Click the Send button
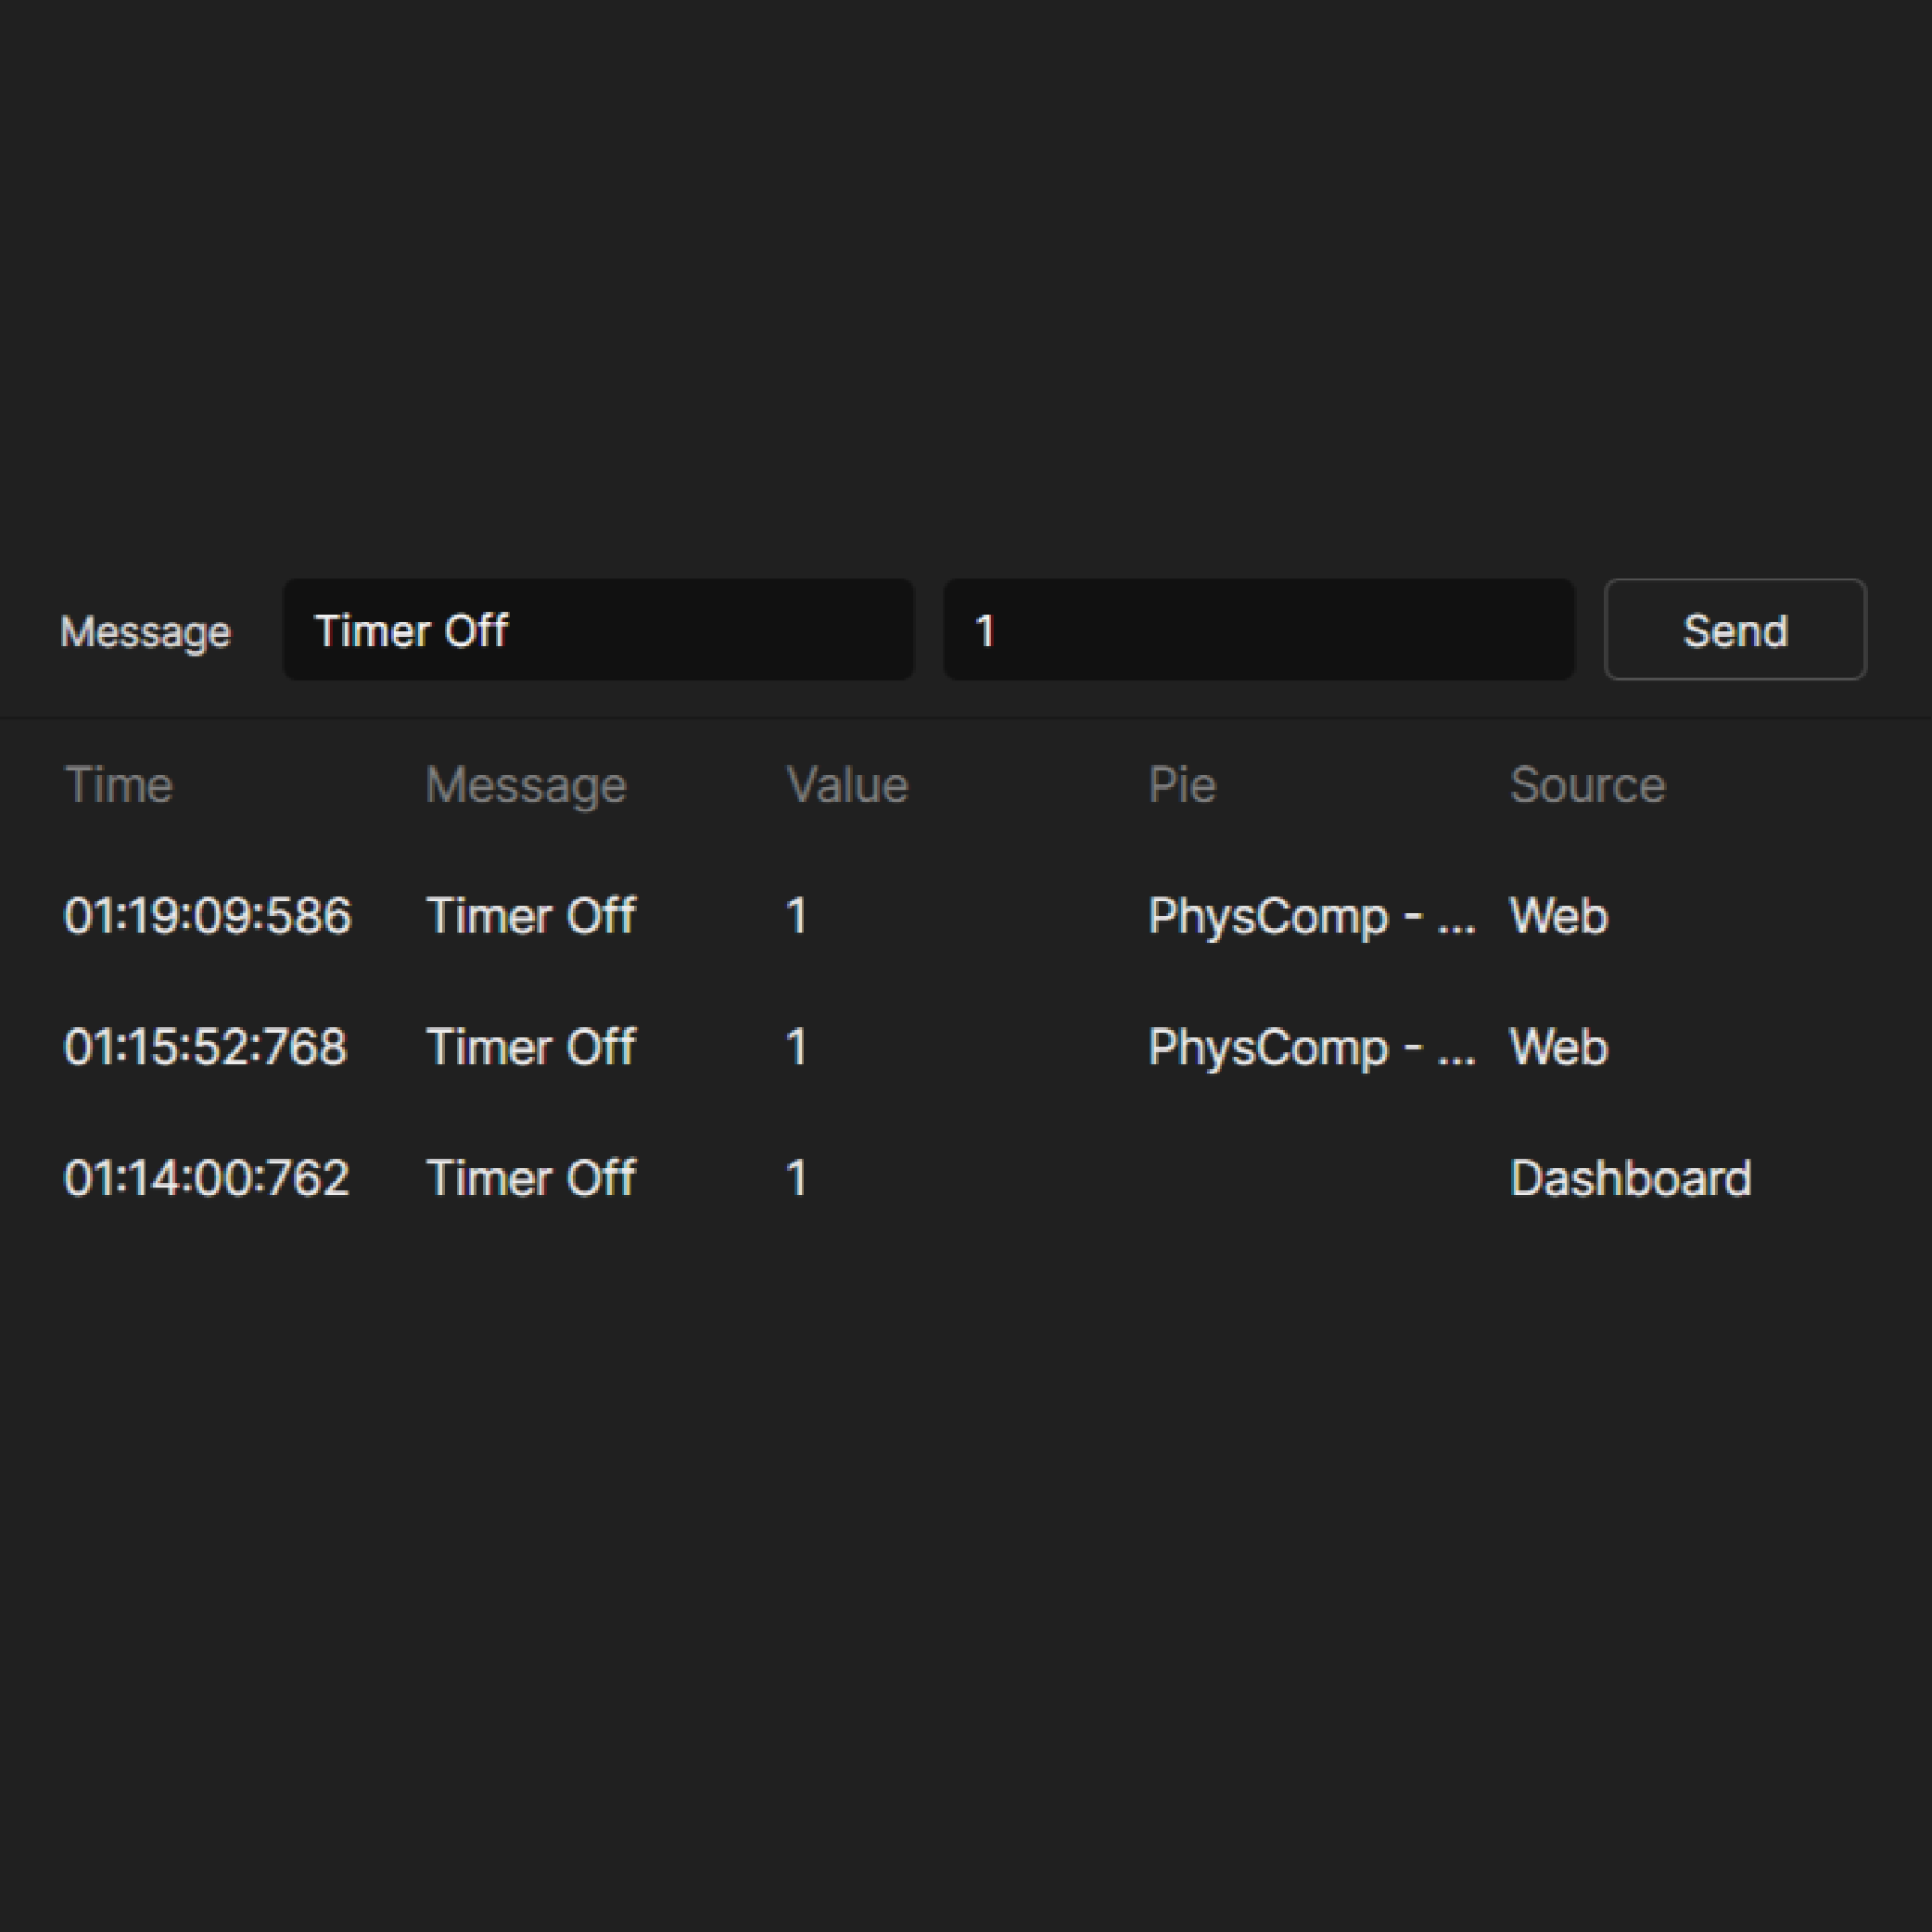Viewport: 1932px width, 1932px height. (1735, 630)
